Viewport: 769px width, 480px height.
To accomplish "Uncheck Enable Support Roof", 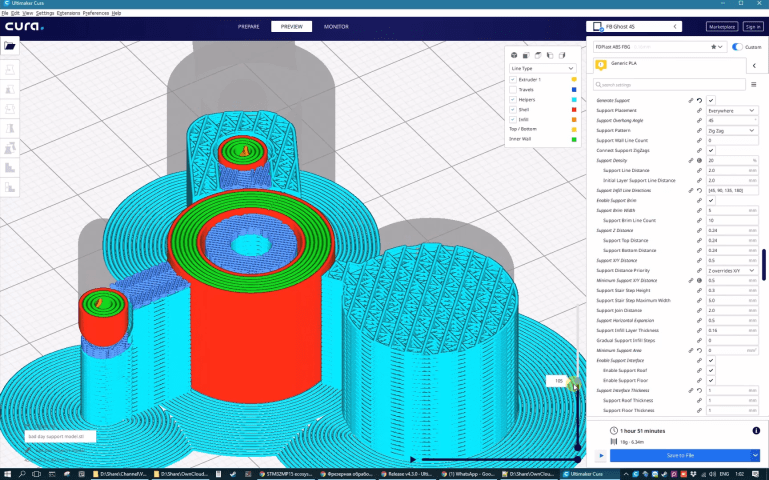I will point(711,371).
